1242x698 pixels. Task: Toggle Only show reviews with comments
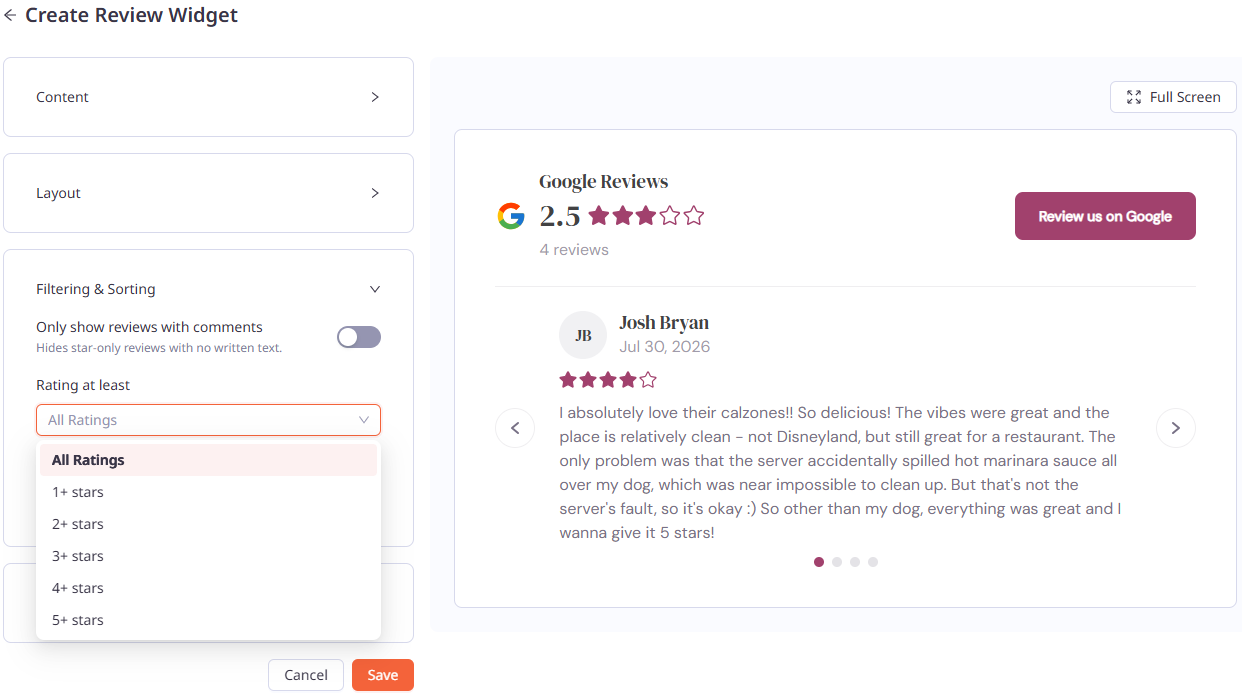359,337
